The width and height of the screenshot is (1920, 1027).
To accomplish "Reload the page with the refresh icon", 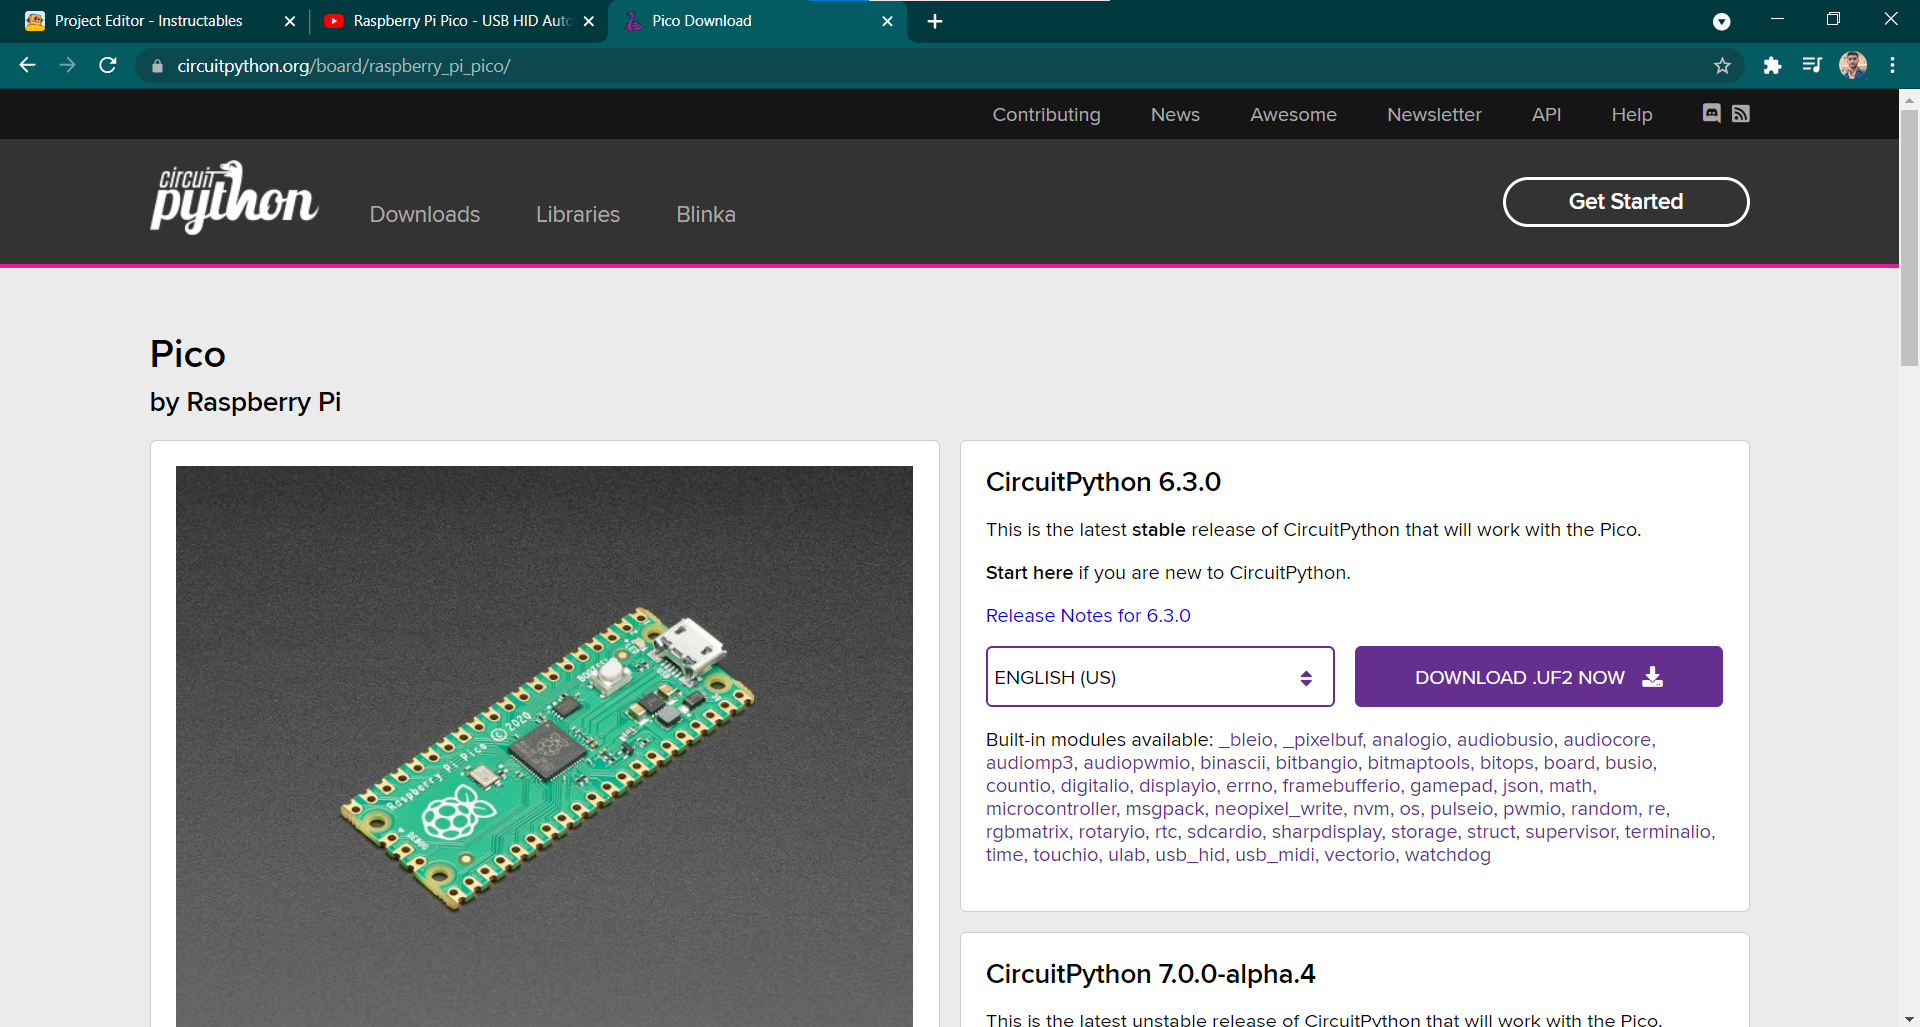I will coord(108,66).
